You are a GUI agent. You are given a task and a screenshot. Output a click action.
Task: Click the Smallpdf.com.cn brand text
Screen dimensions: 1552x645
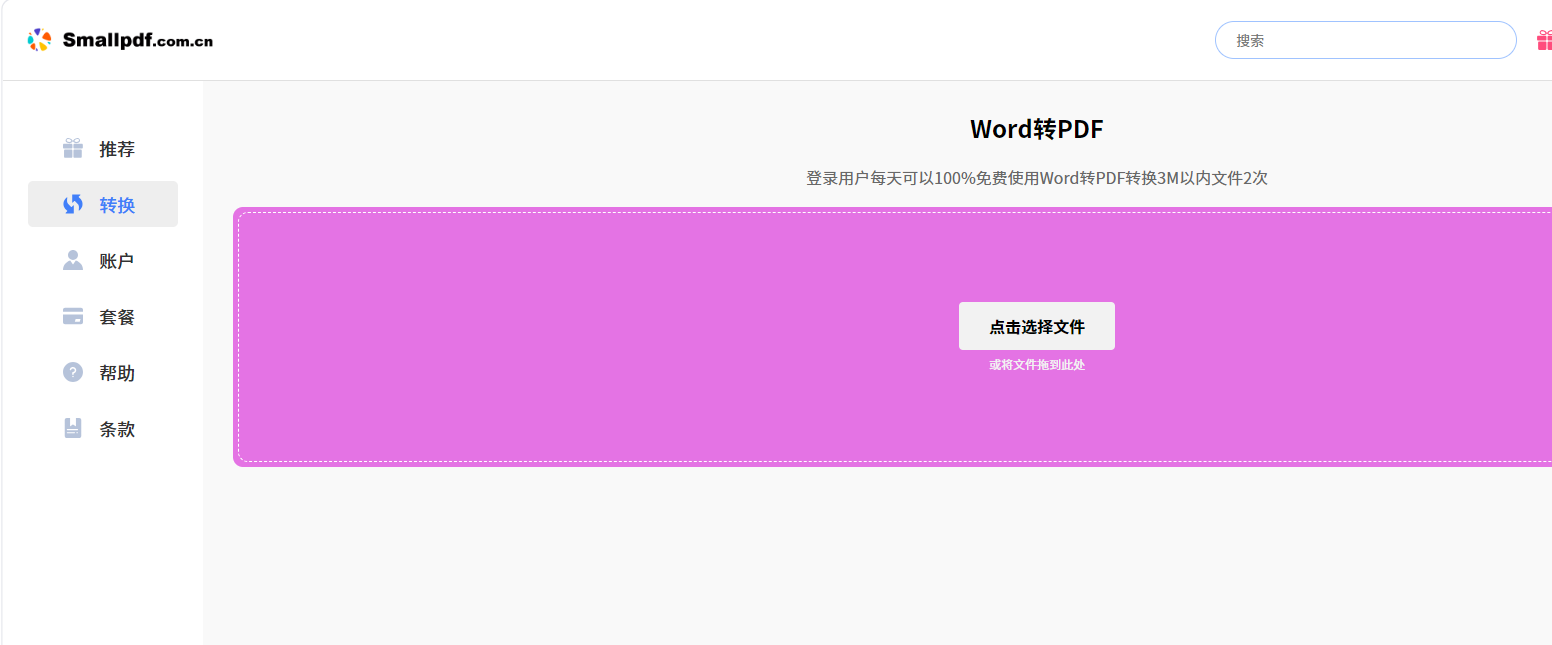click(137, 41)
